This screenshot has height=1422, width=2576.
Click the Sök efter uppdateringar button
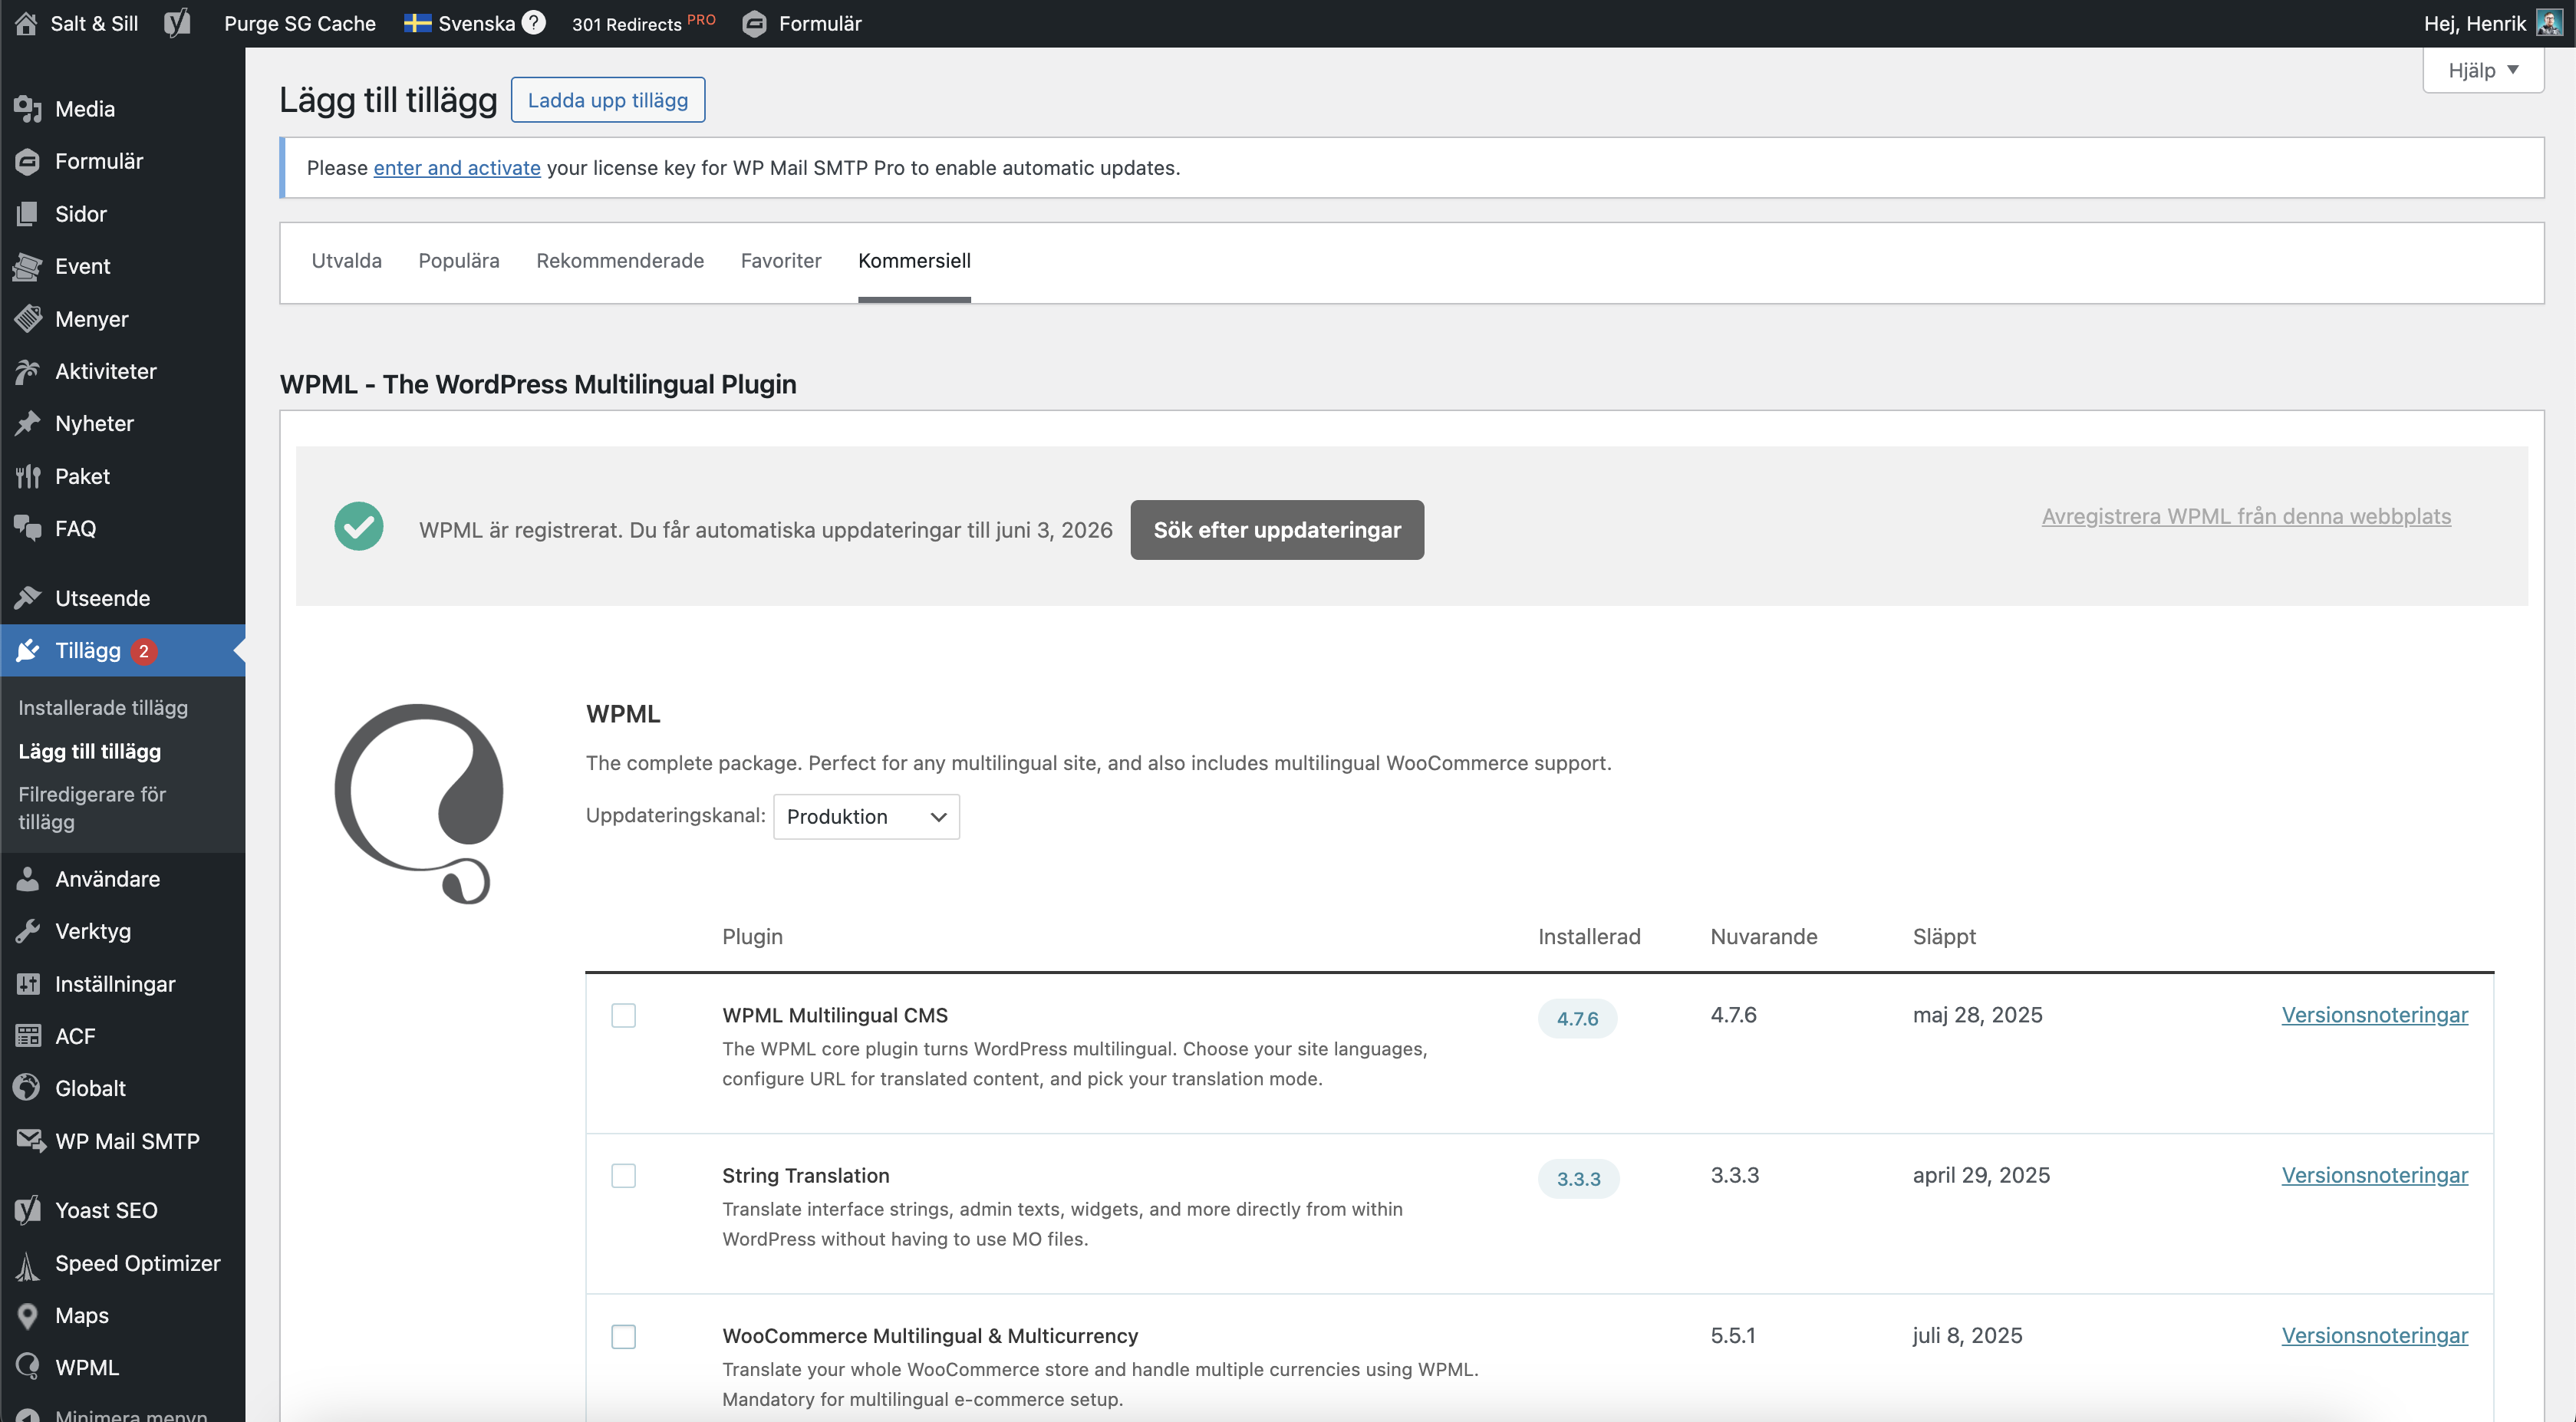click(1277, 530)
